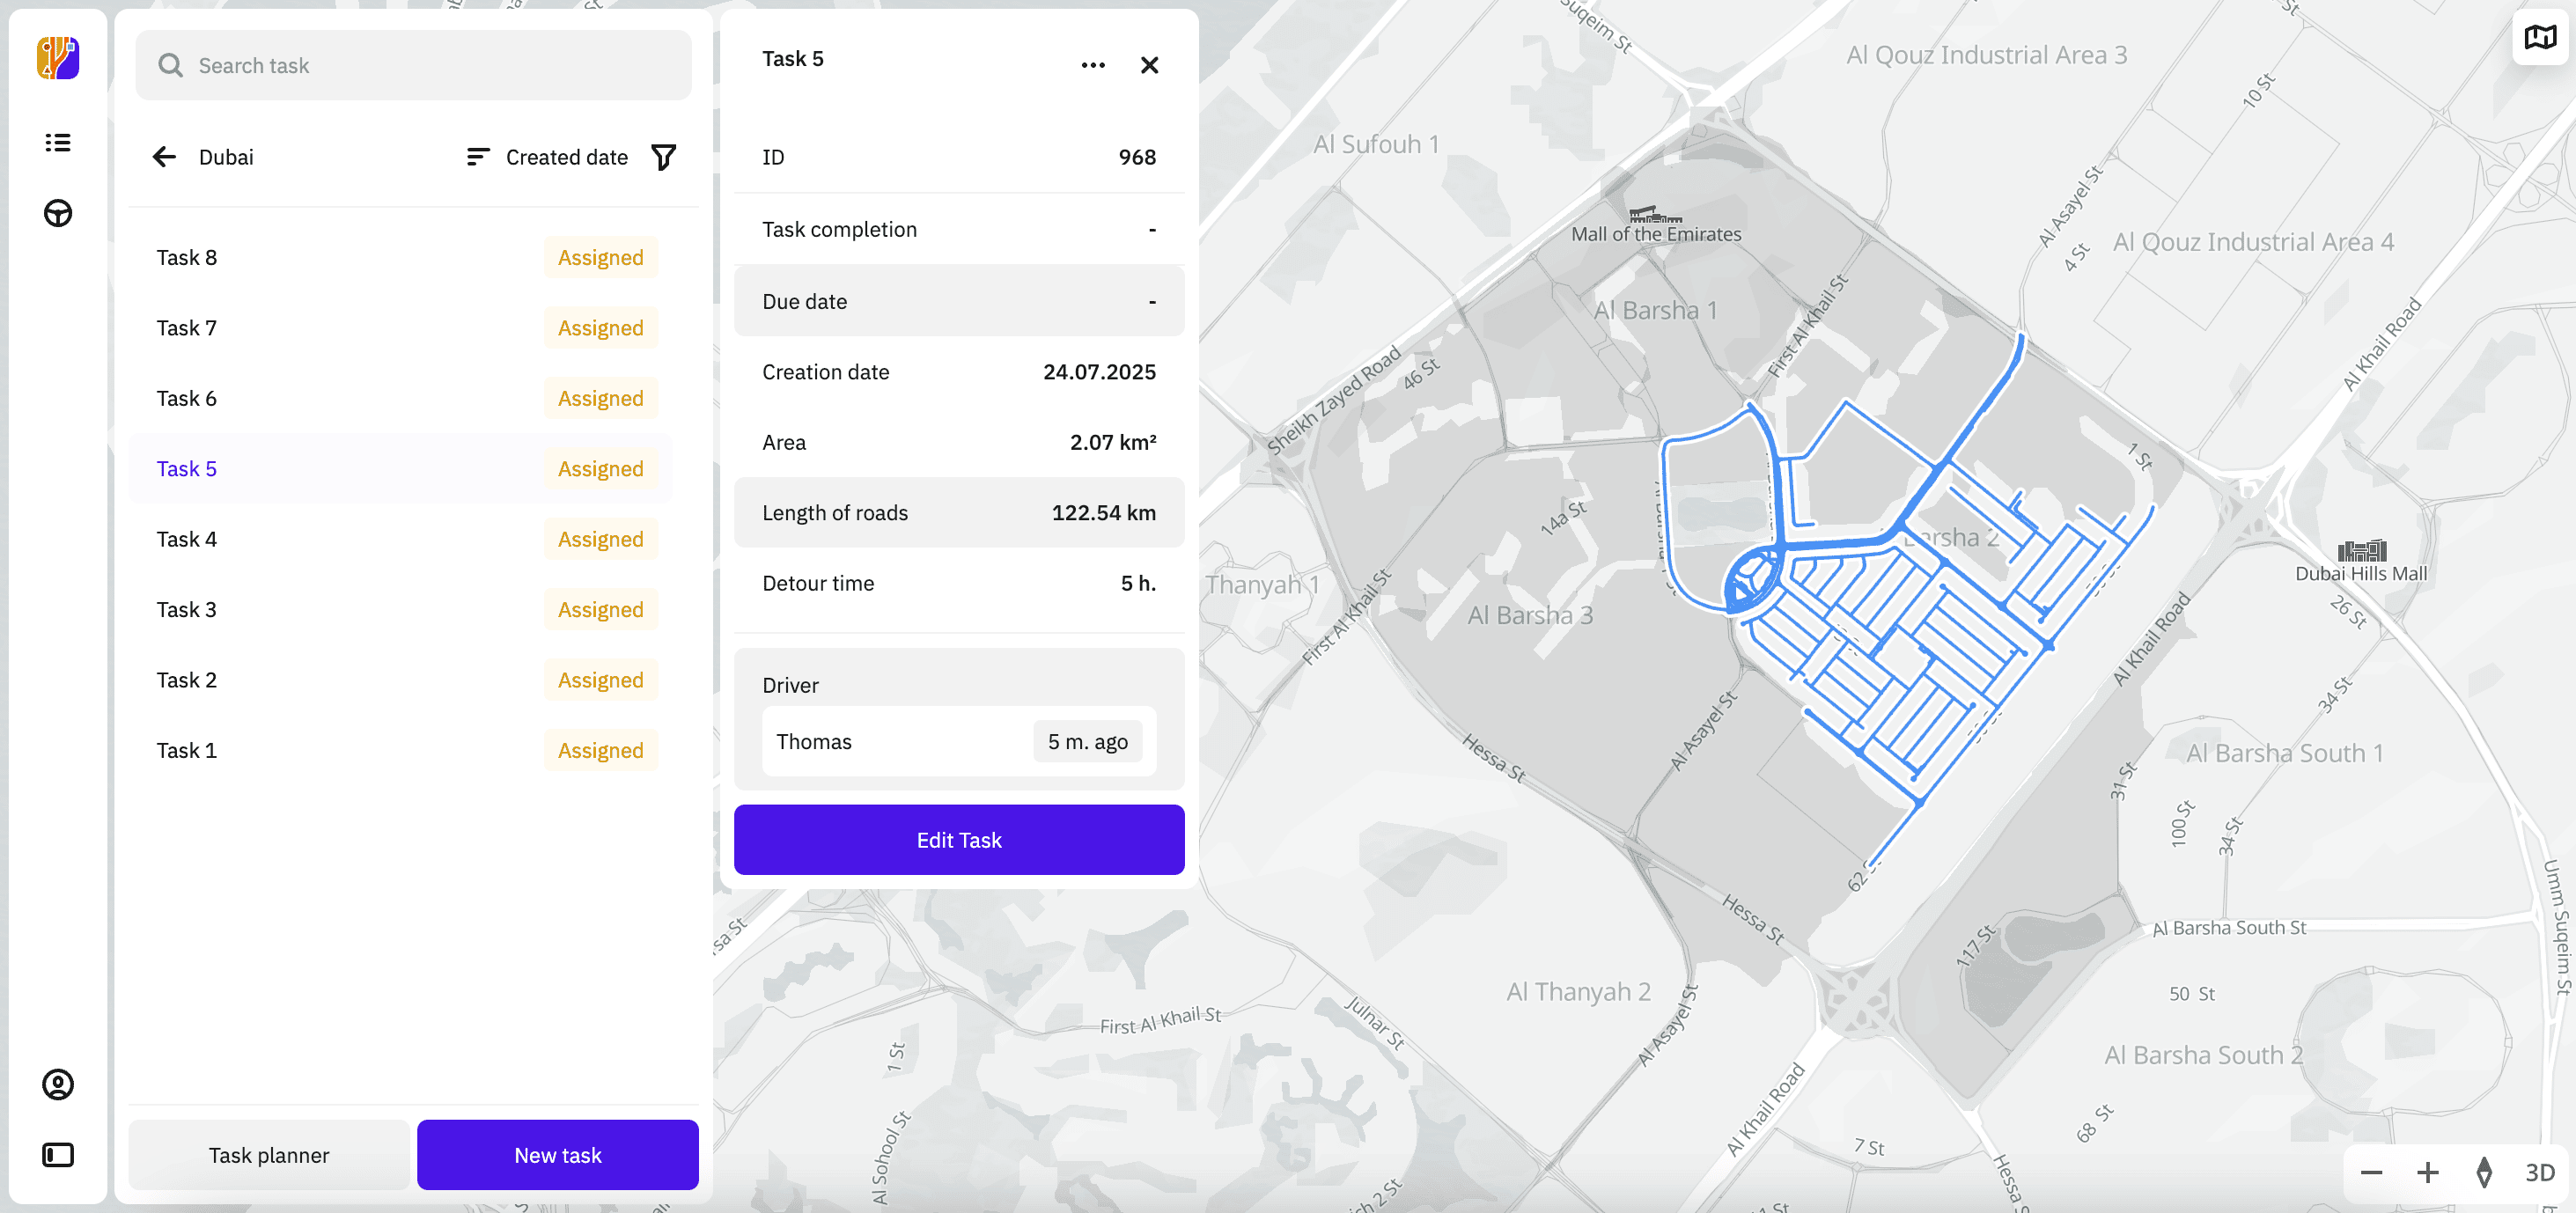This screenshot has height=1213, width=2576.
Task: Click the Edit Task button
Action: tap(959, 840)
